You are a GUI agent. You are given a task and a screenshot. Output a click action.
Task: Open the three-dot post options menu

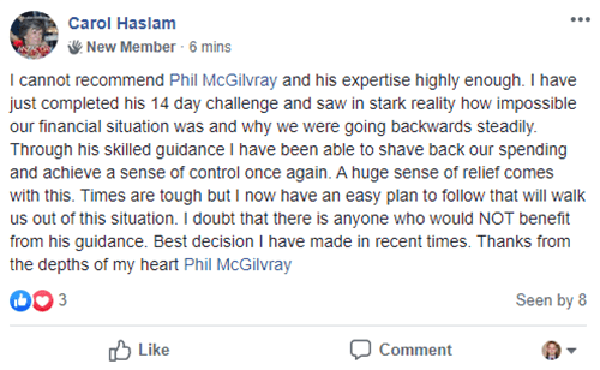580,20
